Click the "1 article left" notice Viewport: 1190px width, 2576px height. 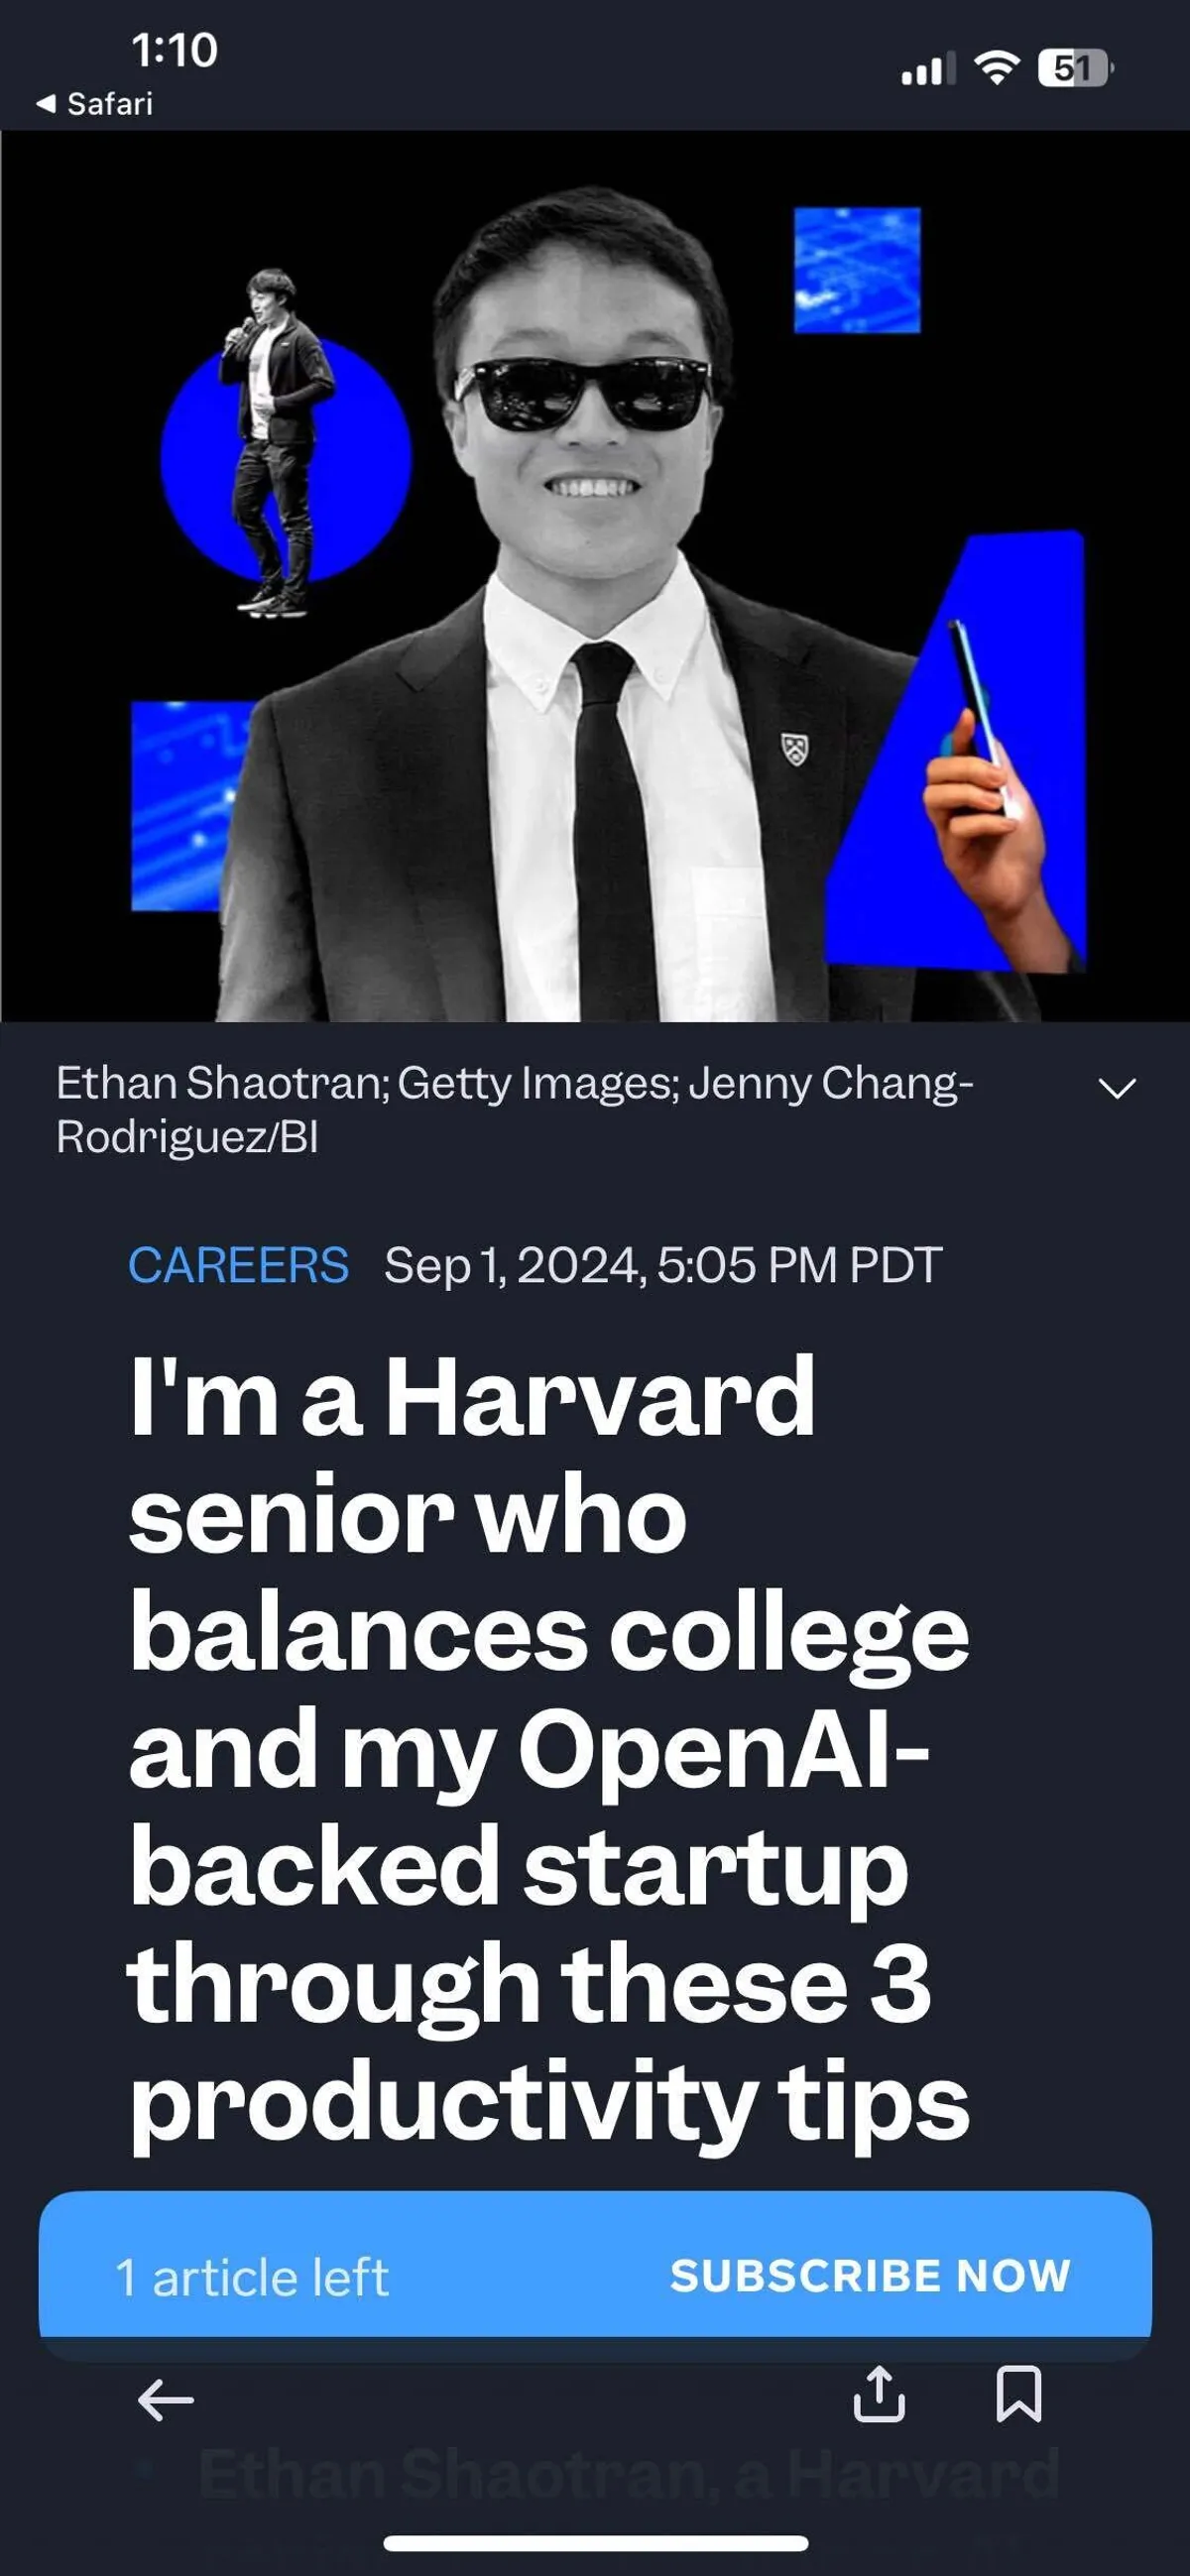252,2278
